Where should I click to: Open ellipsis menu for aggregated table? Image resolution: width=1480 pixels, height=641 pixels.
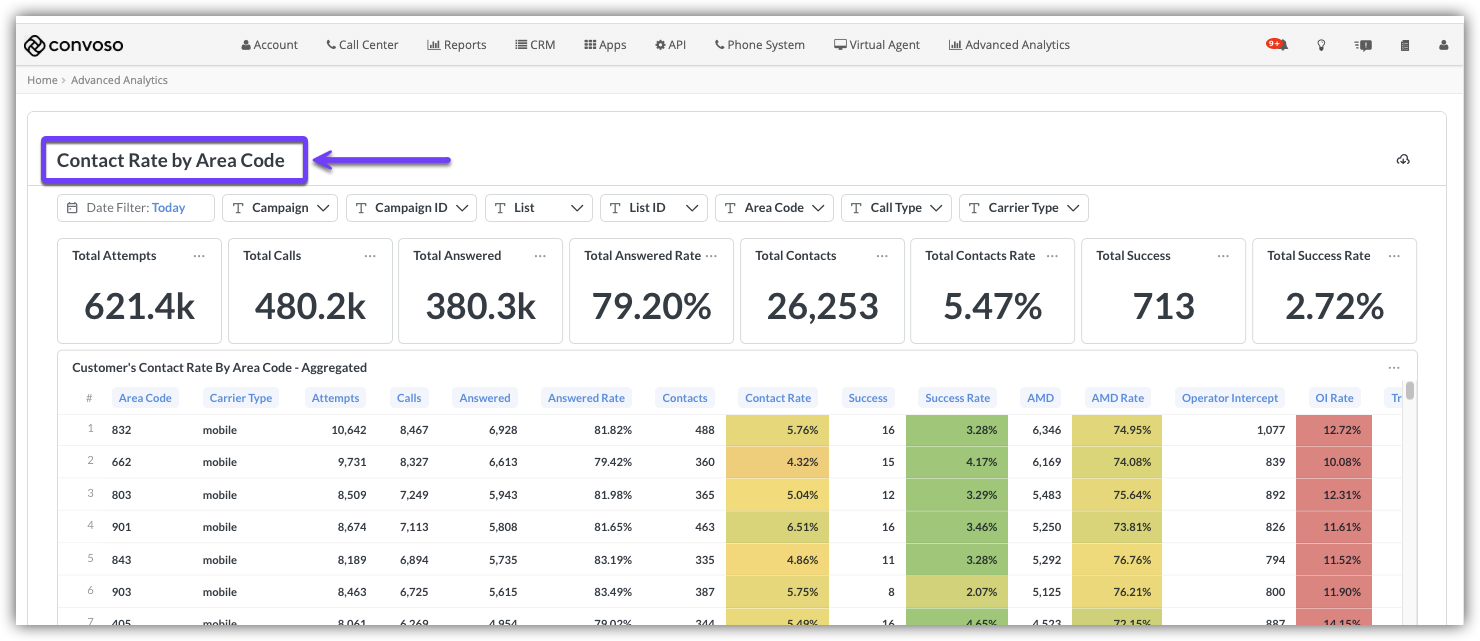point(1394,368)
